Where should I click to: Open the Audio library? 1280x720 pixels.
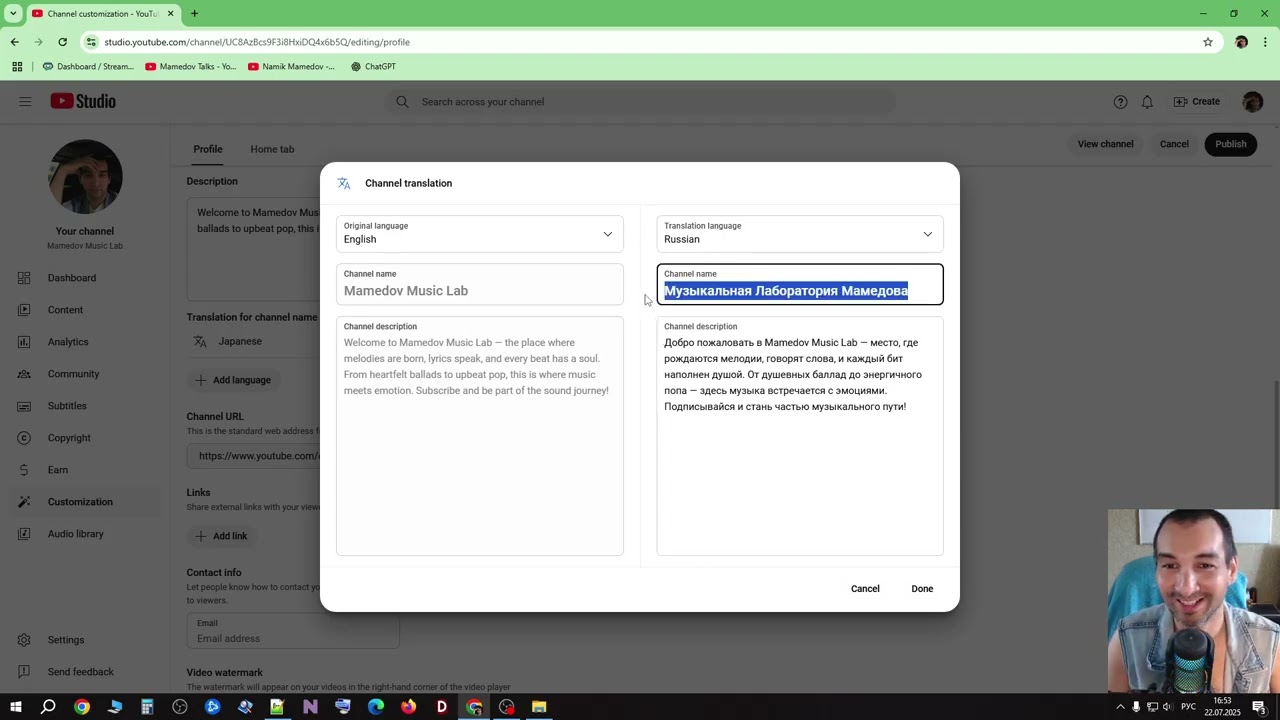coord(75,534)
